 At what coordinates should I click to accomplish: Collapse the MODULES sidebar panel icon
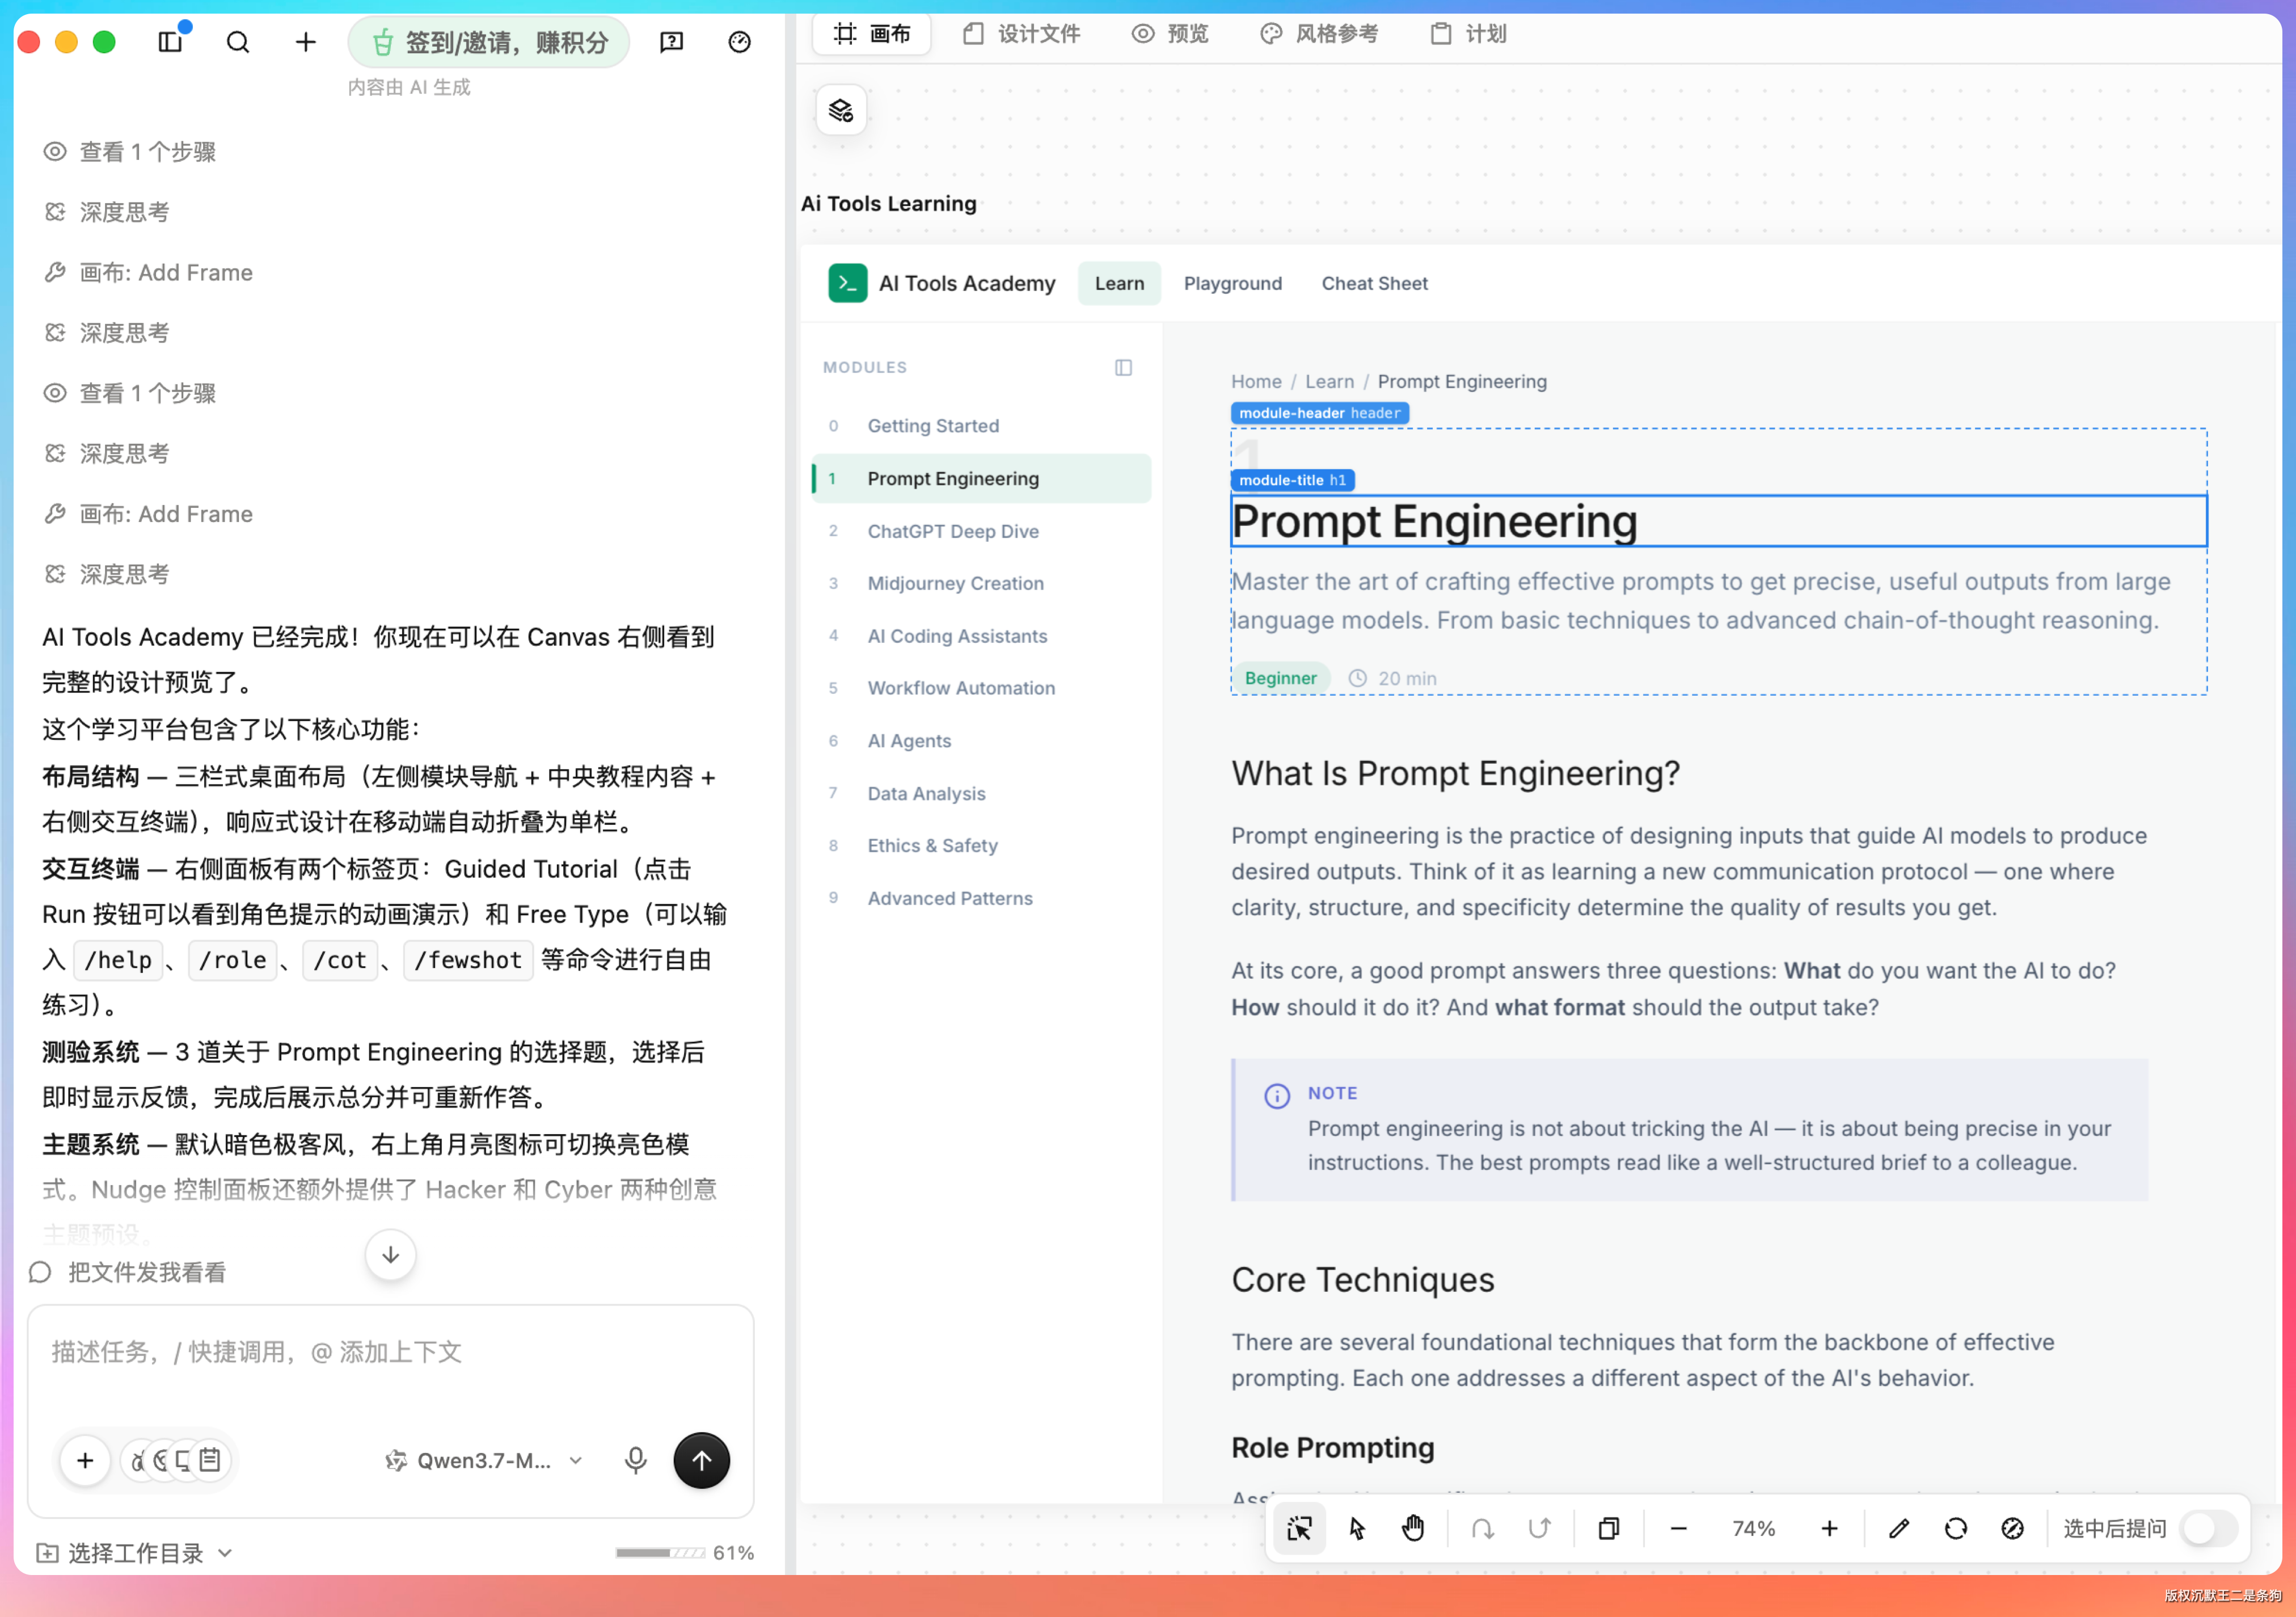click(x=1123, y=368)
